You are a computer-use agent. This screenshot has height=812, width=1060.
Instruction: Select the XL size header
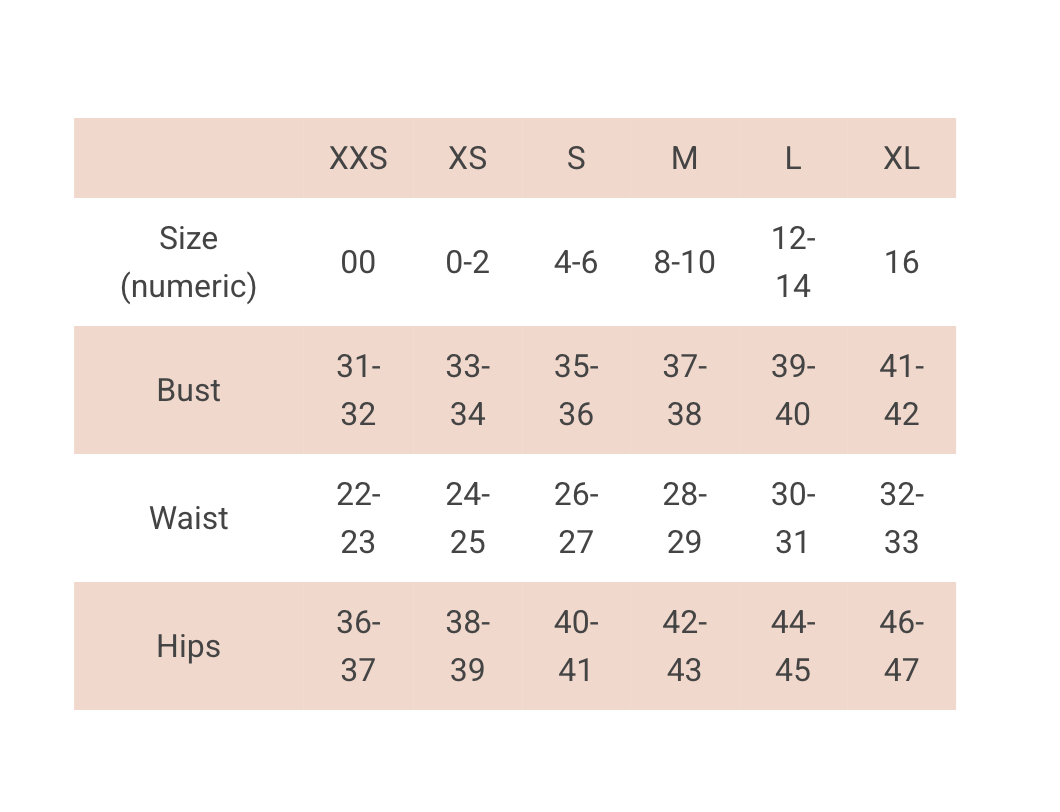[901, 158]
